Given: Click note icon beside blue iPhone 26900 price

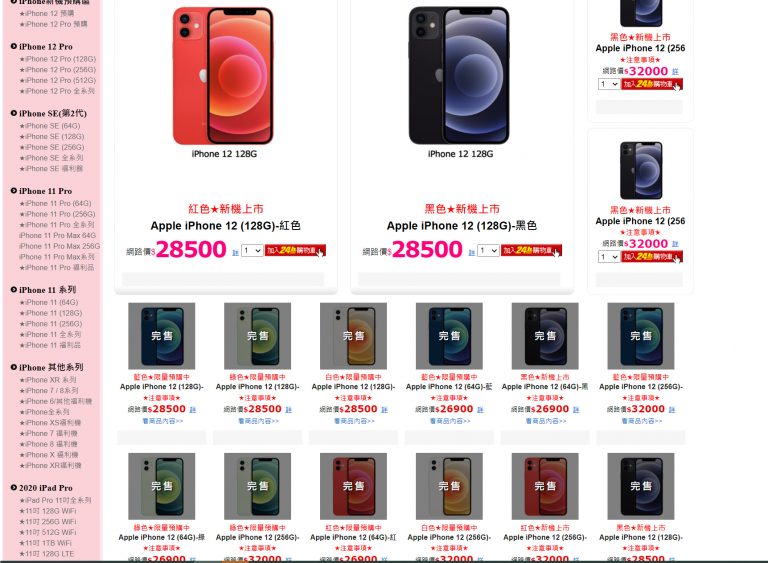Looking at the screenshot, I should click(x=480, y=410).
